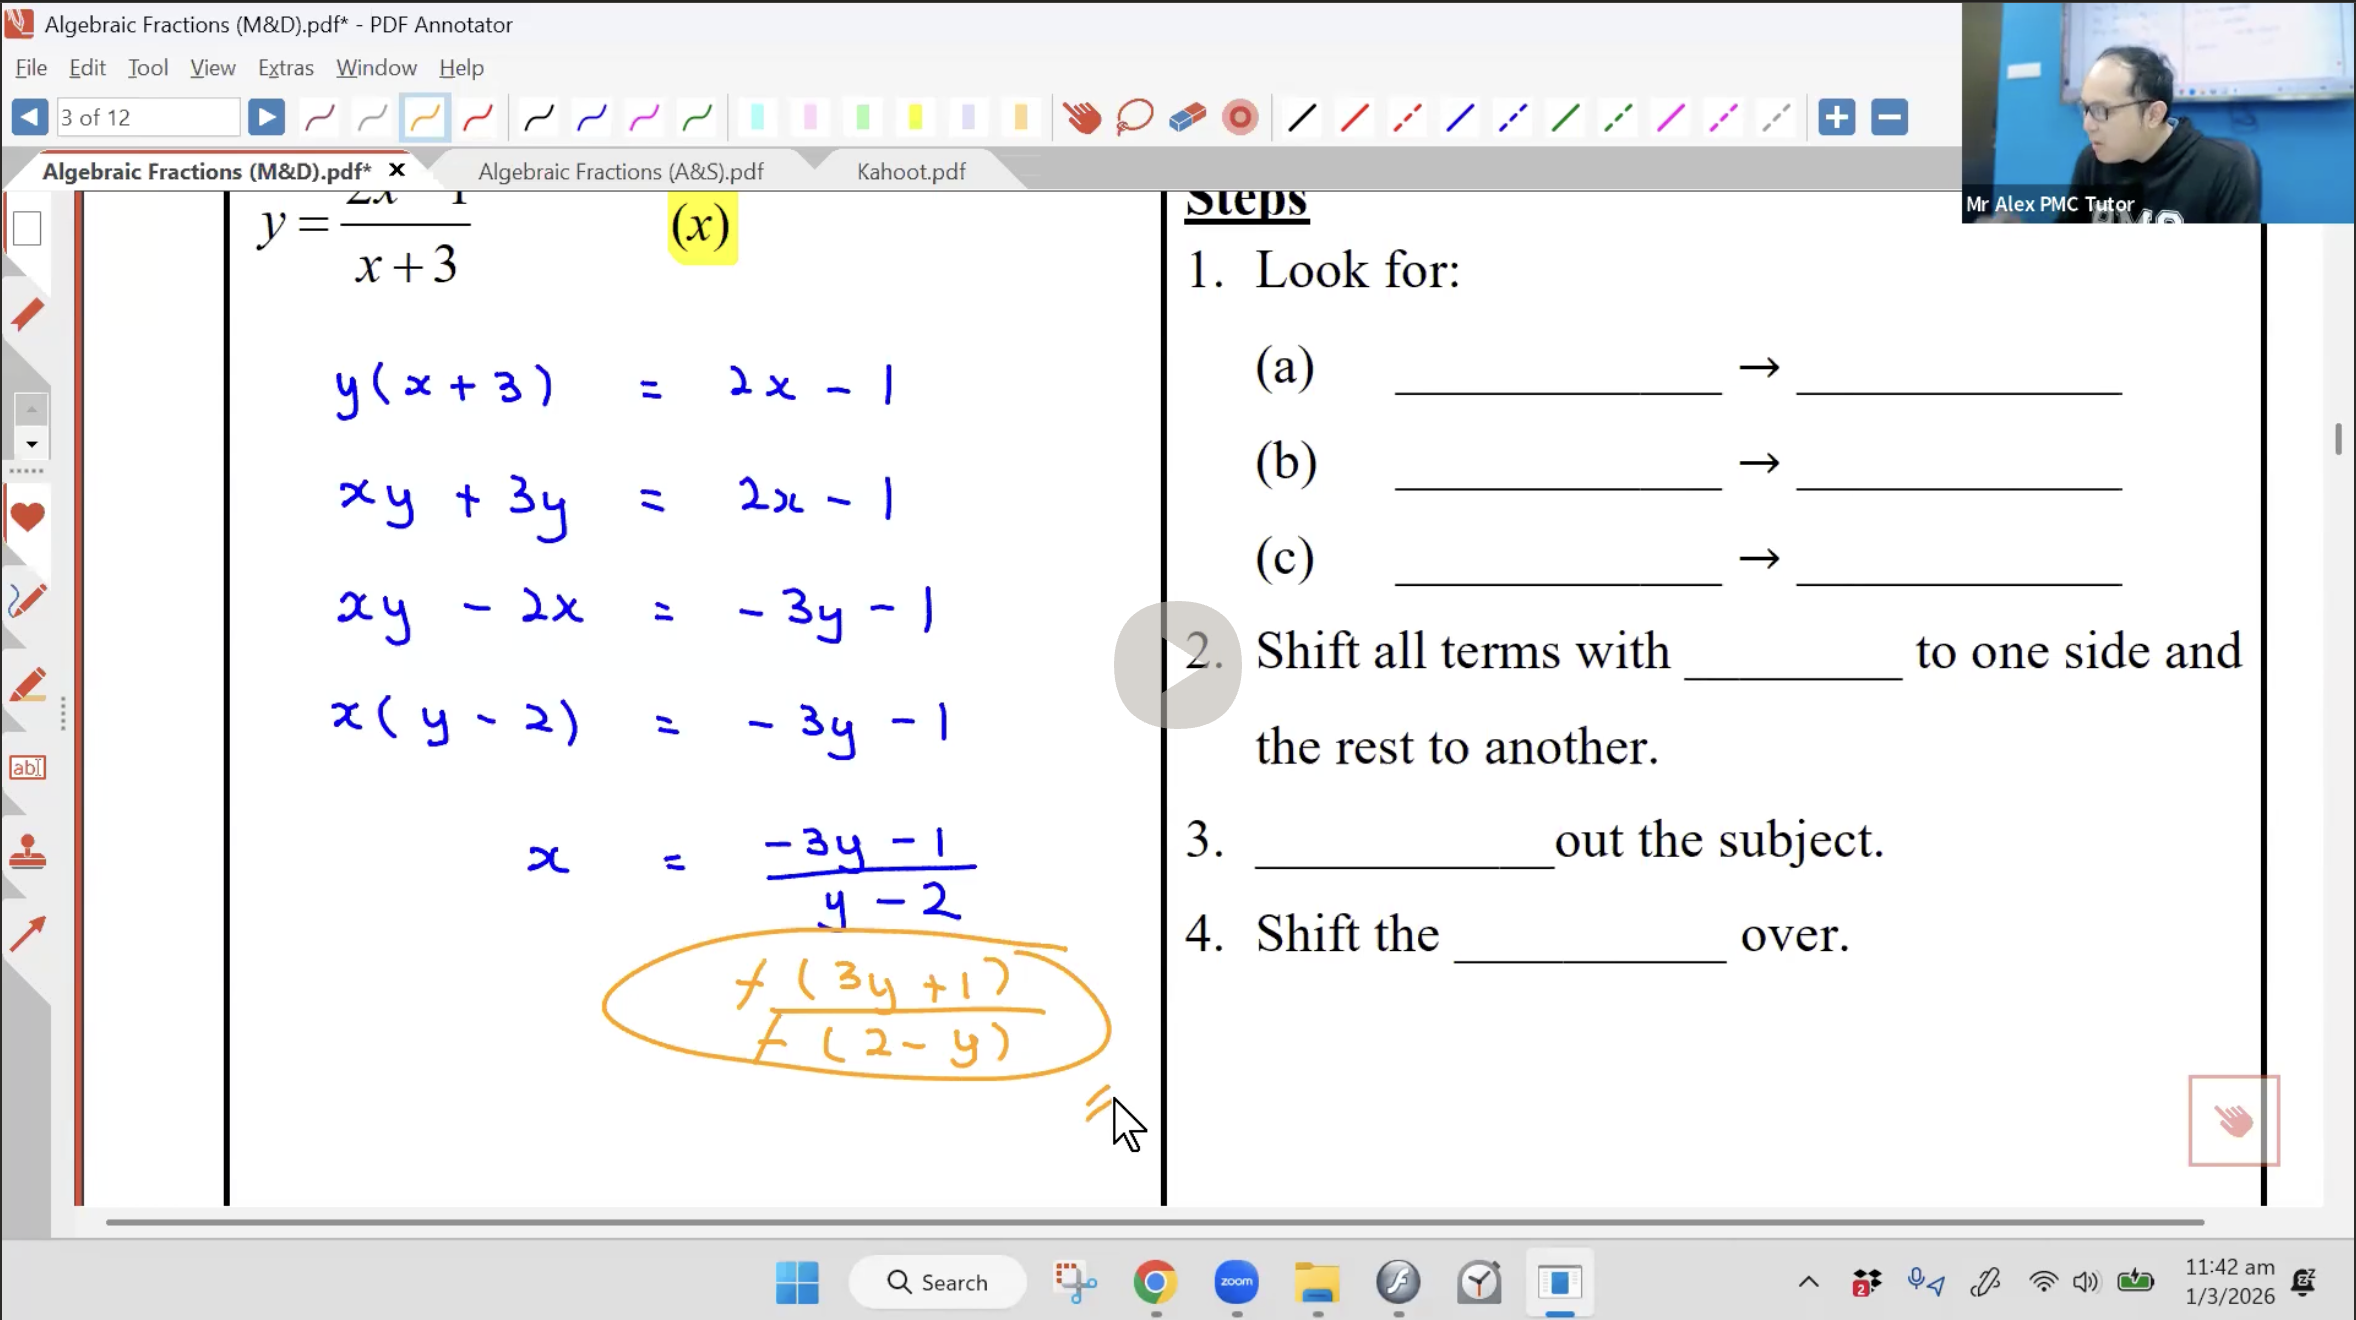The width and height of the screenshot is (2356, 1320).
Task: Select the solid magenta line tool
Action: coord(1671,118)
